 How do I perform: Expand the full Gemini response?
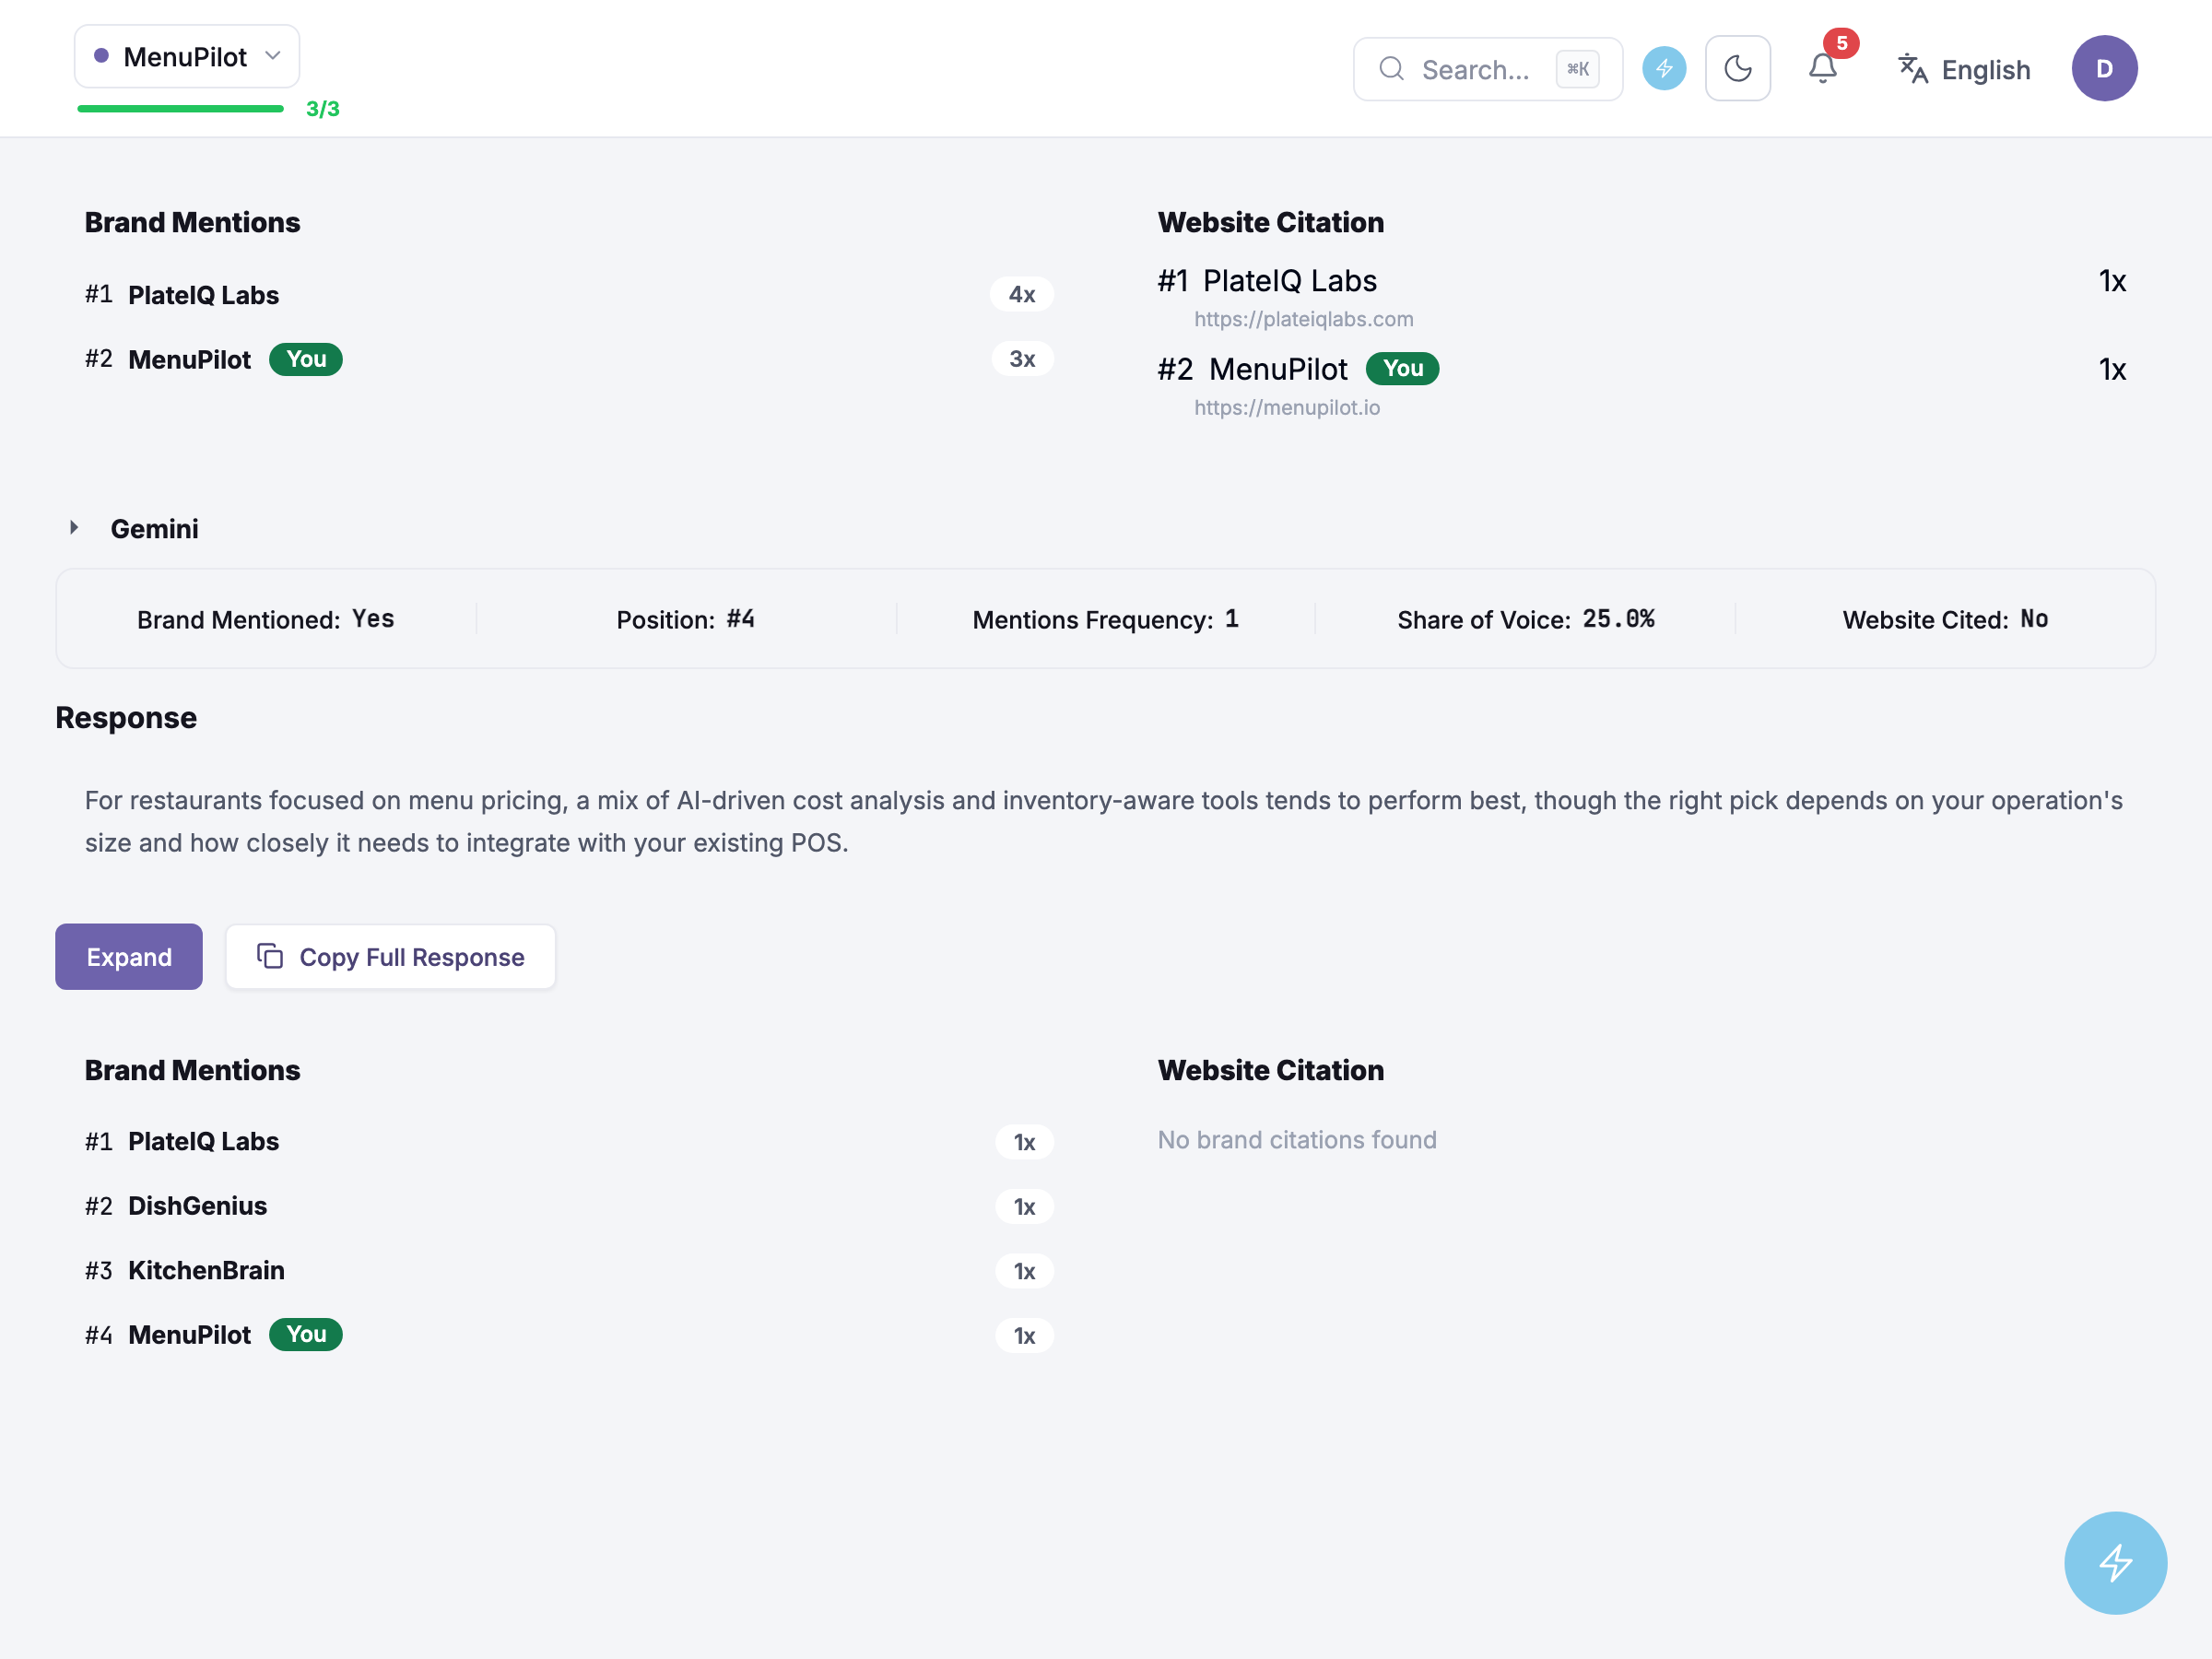pos(129,956)
